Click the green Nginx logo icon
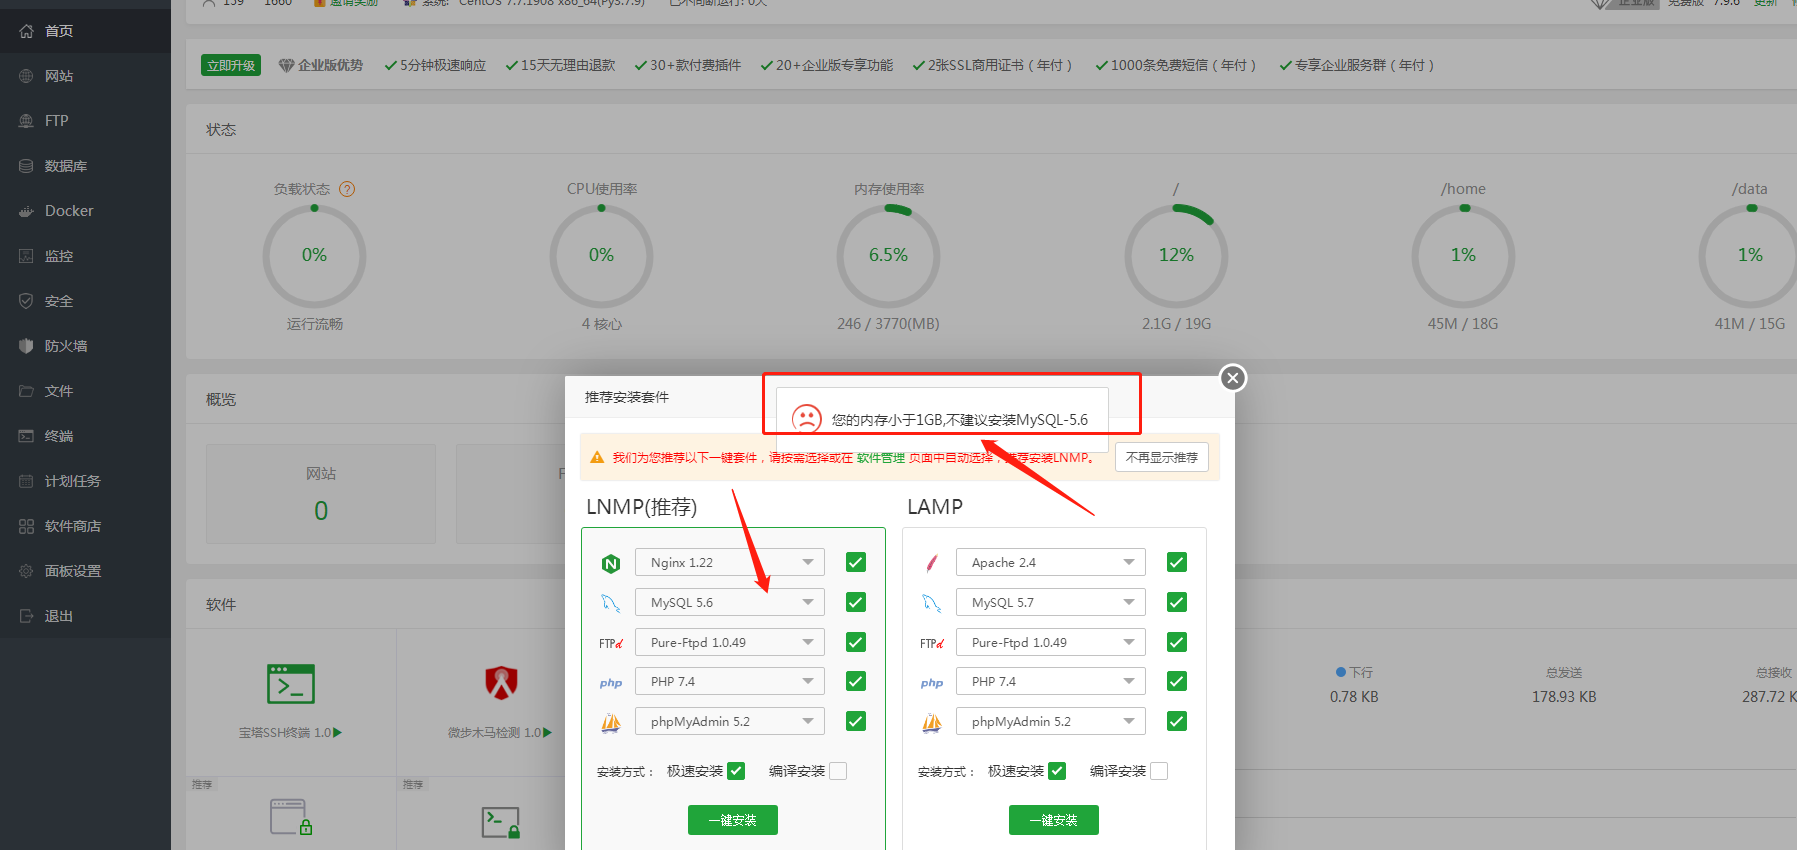This screenshot has height=850, width=1797. (x=611, y=564)
